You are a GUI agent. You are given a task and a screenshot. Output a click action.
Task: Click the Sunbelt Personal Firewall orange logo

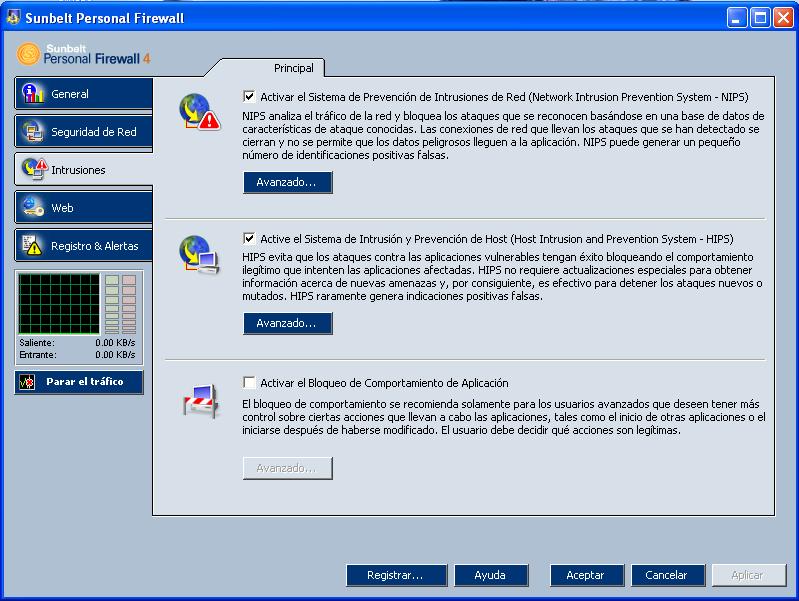pyautogui.click(x=28, y=54)
